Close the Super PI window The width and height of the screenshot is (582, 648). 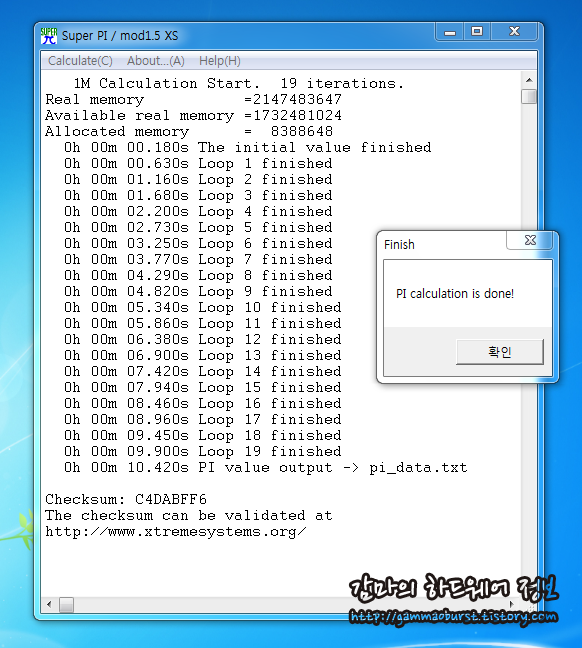tap(514, 32)
